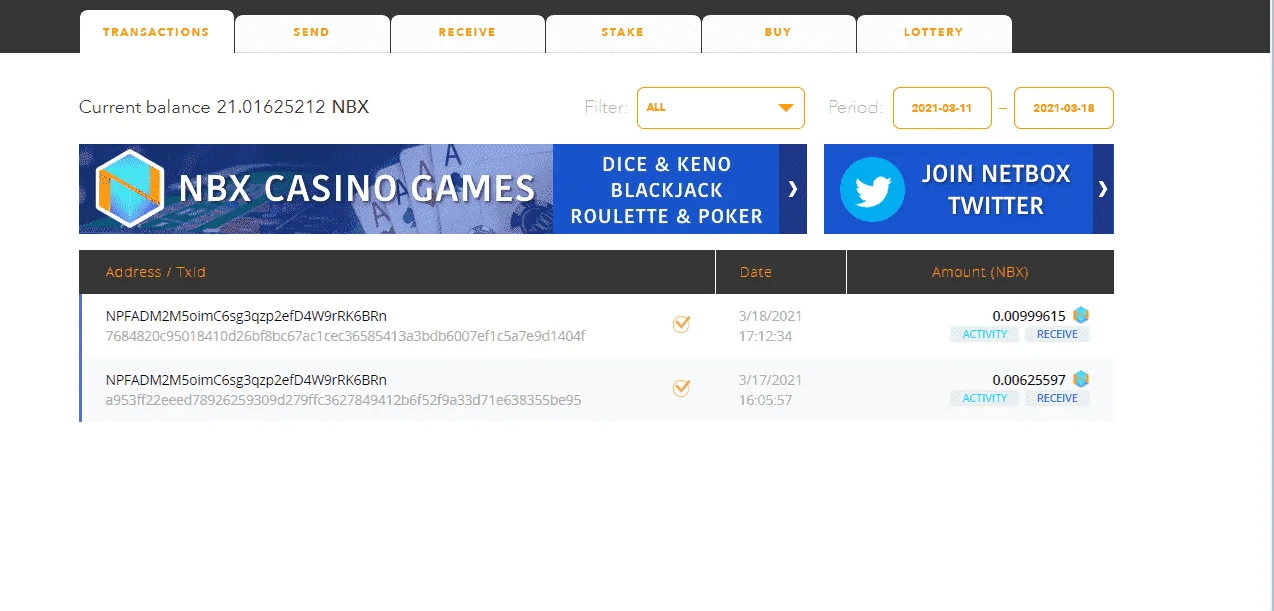Click the amount 0.00625597
Screen dimensions: 1274x611
(1029, 379)
